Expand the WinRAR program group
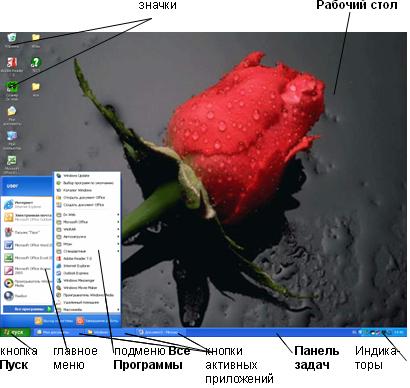This screenshot has height=388, width=410. tap(87, 229)
